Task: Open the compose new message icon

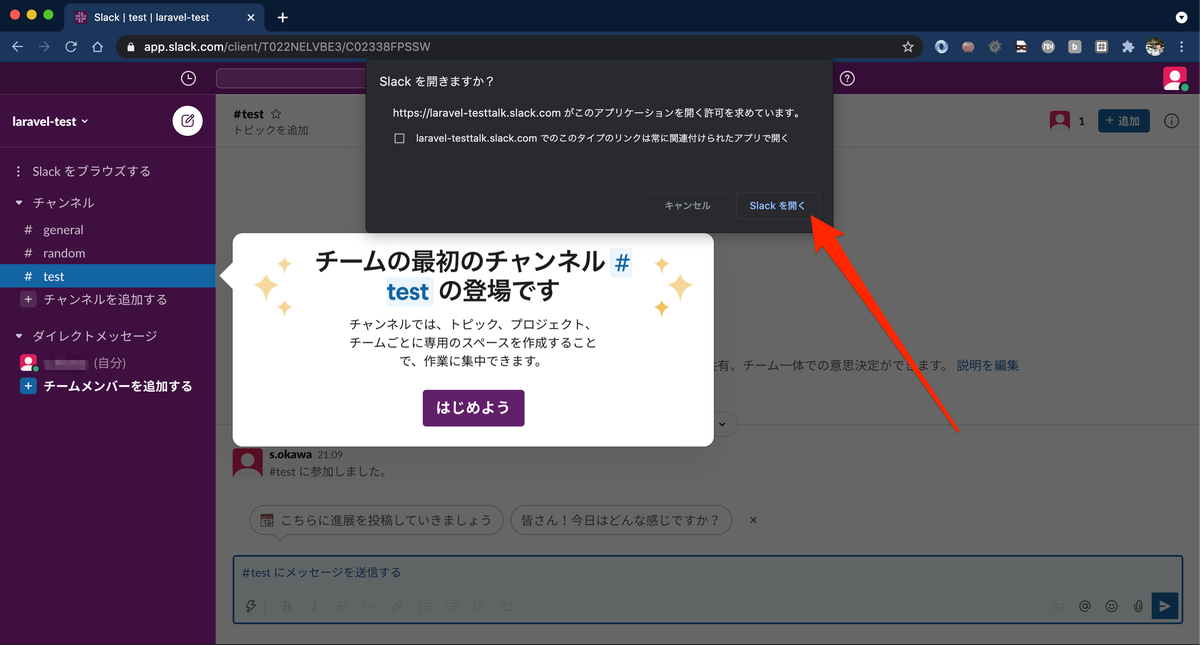Action: pyautogui.click(x=187, y=121)
